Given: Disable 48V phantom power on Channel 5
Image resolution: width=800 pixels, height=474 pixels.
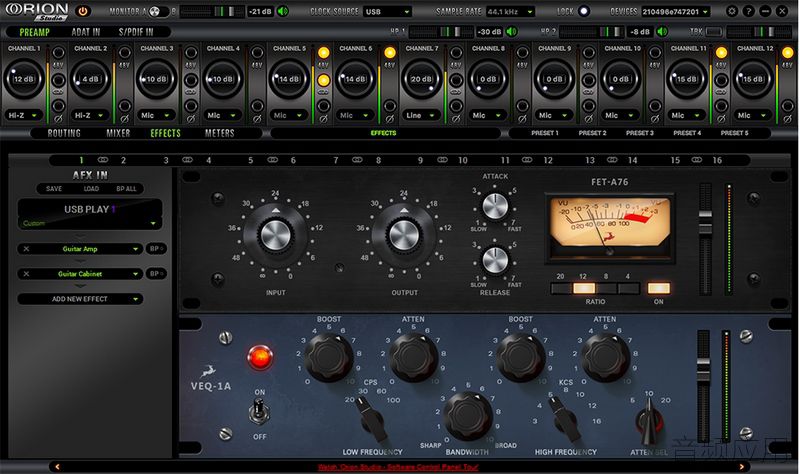Looking at the screenshot, I should (x=323, y=53).
